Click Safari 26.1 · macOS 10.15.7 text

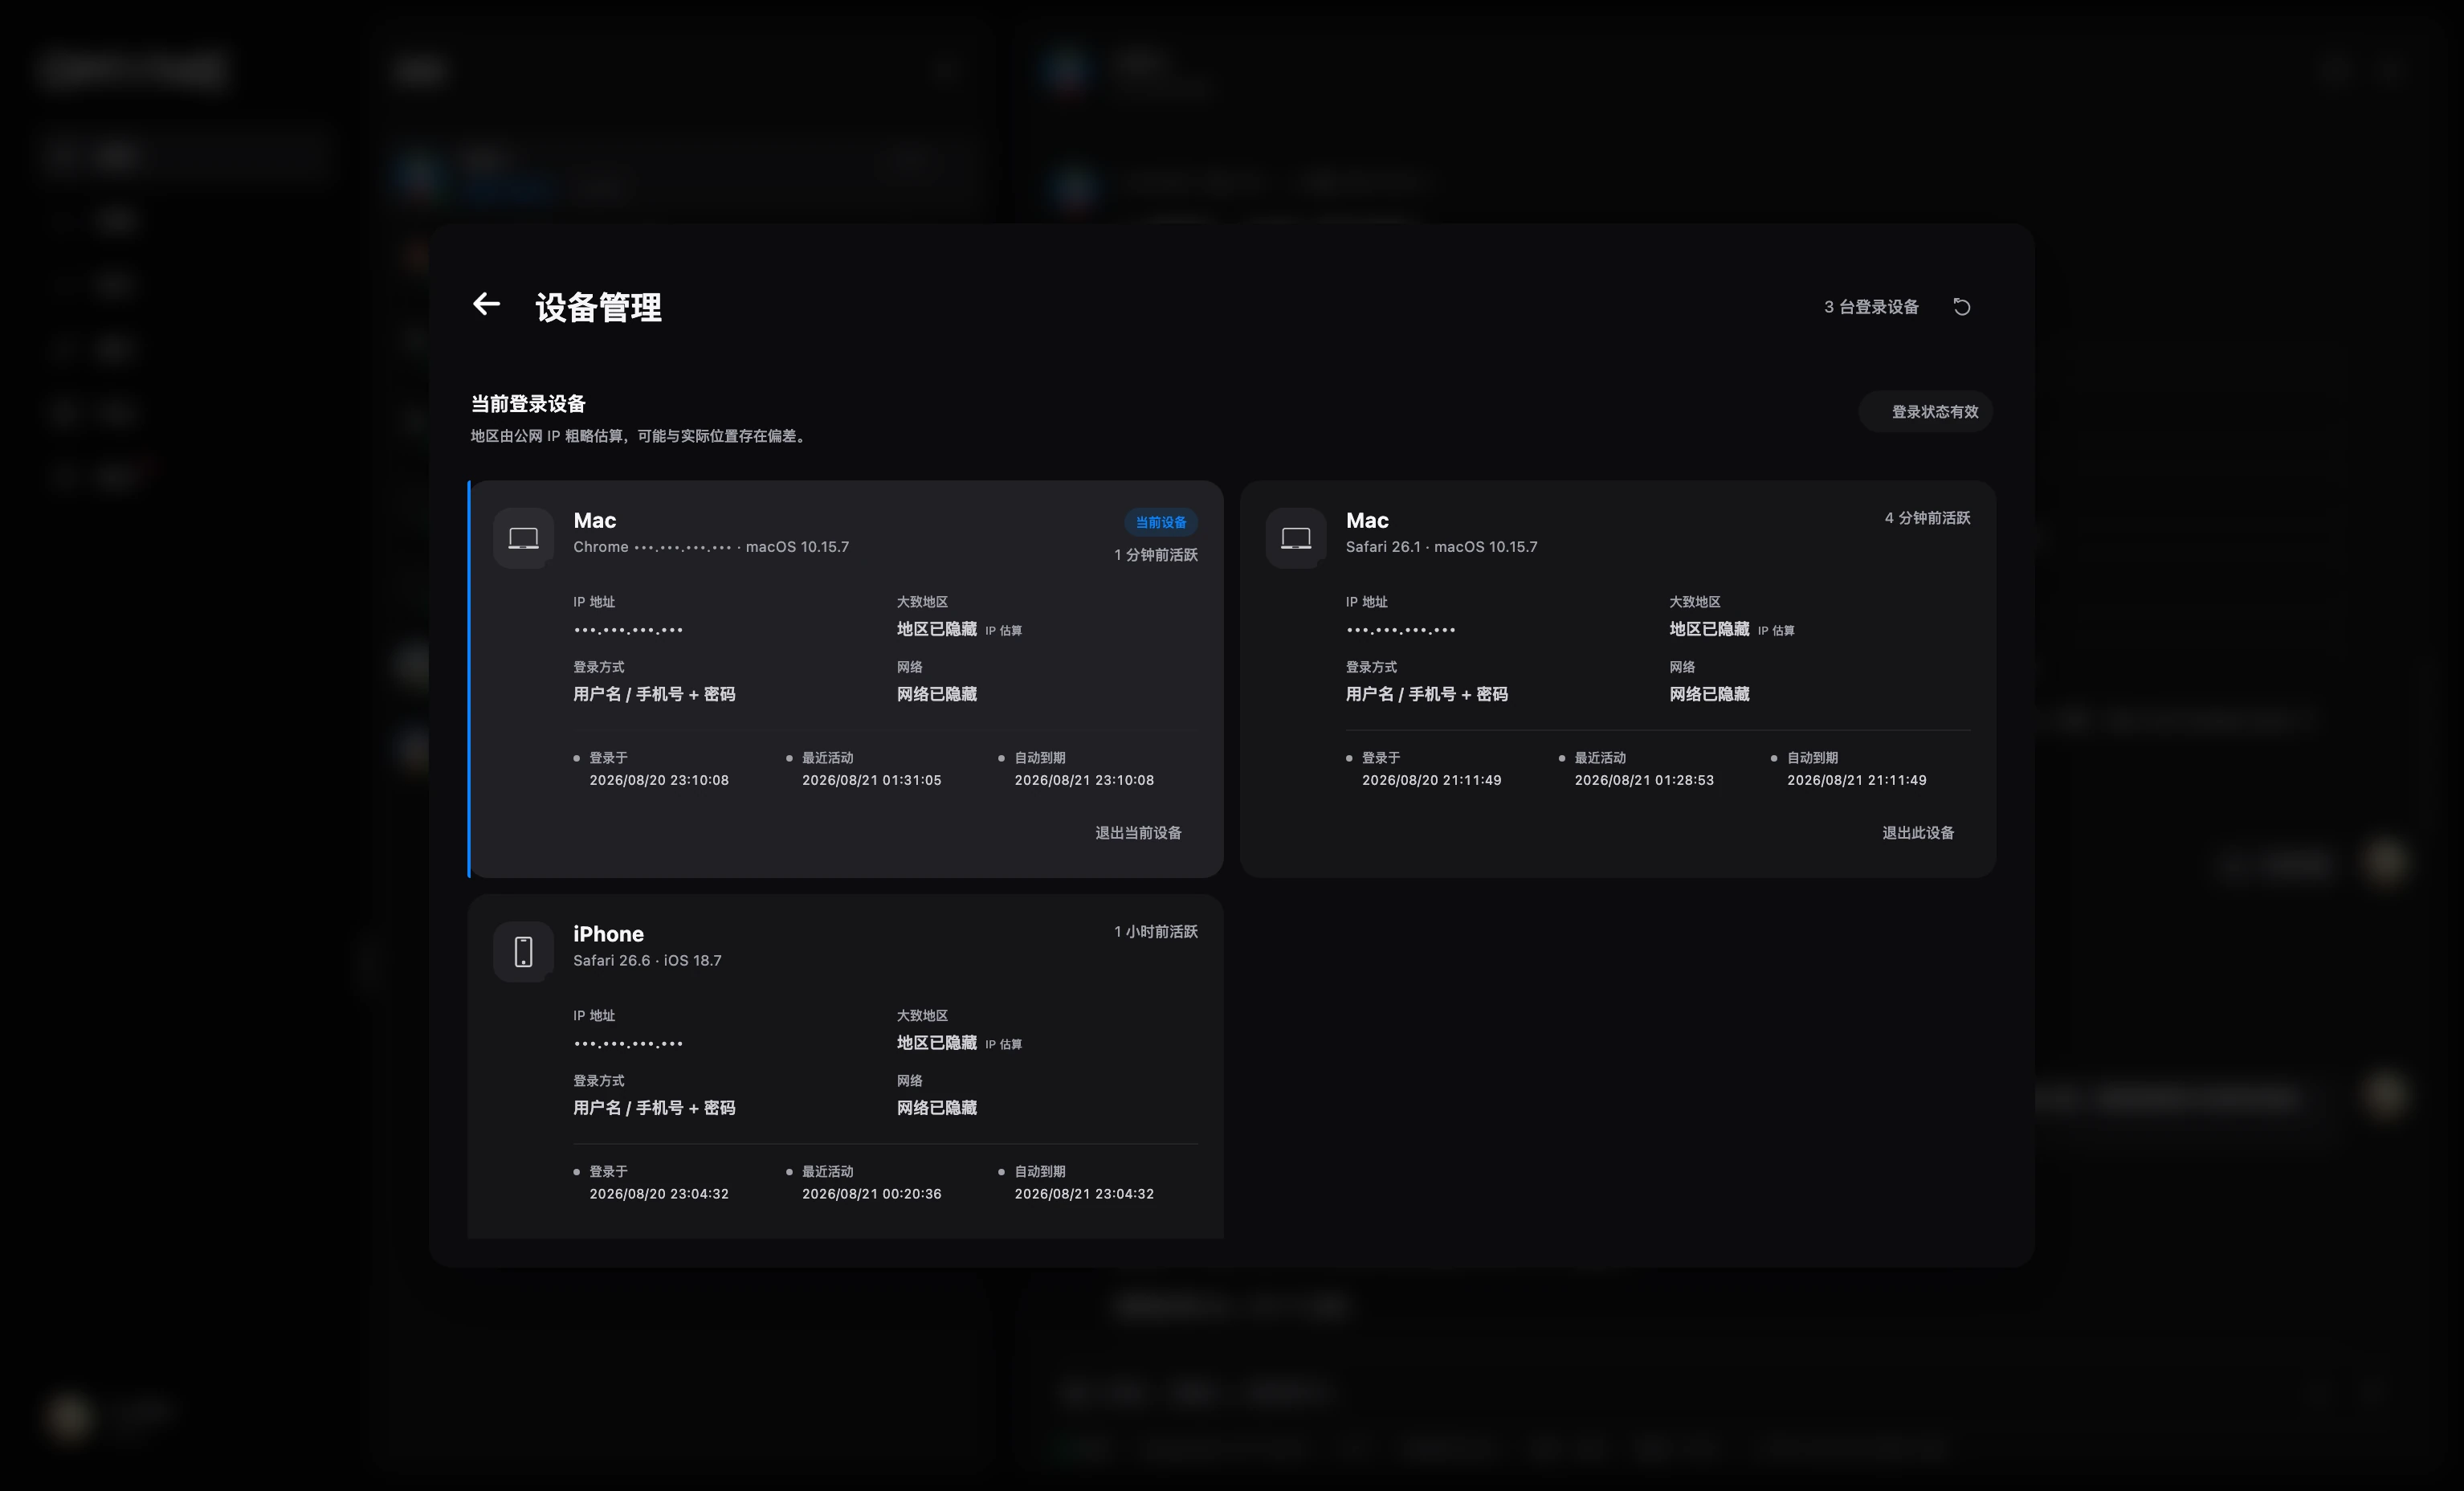pos(1441,547)
